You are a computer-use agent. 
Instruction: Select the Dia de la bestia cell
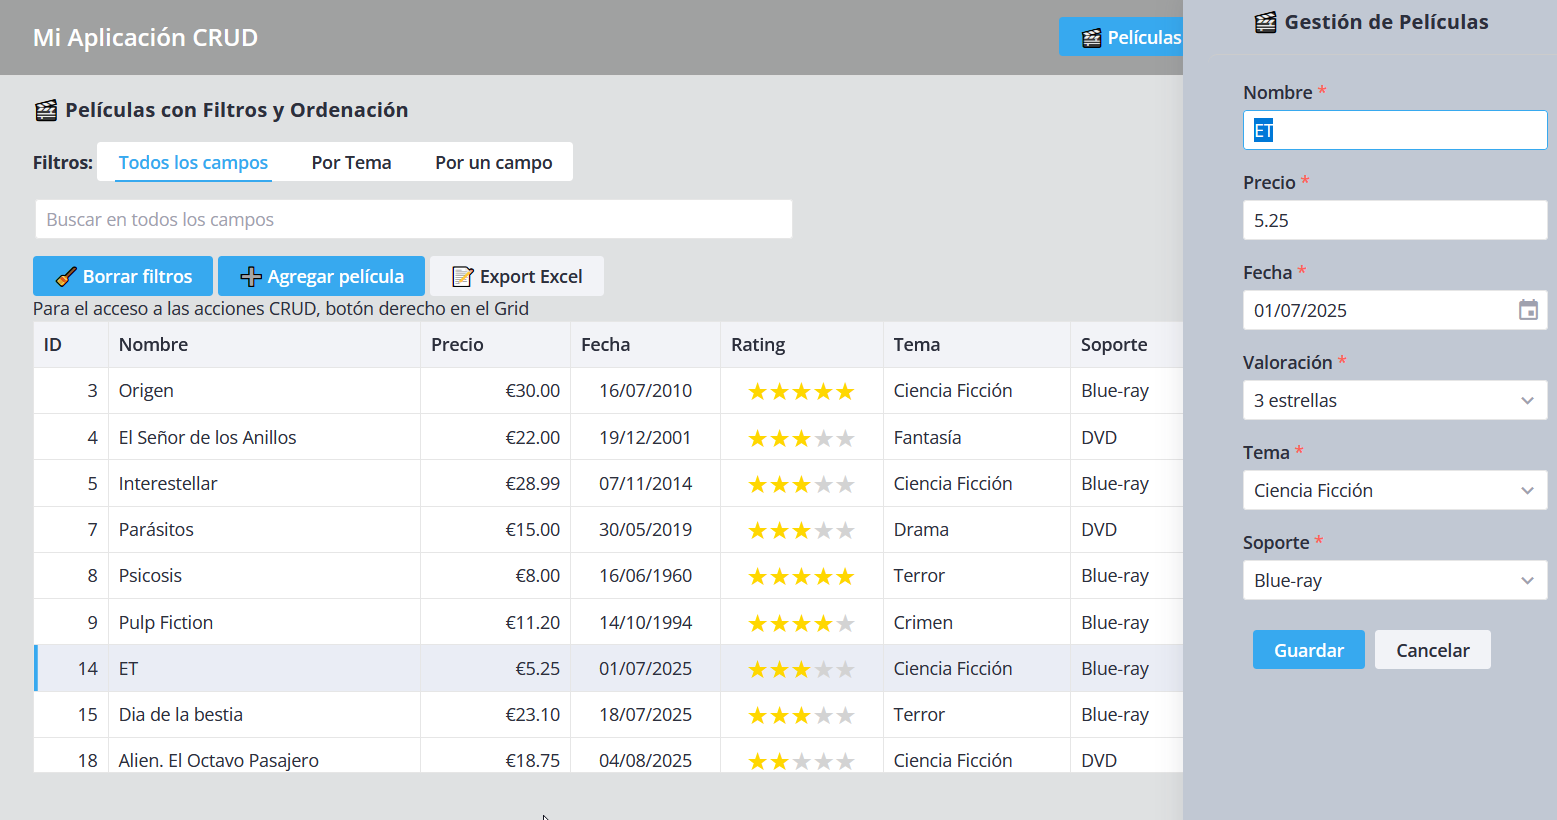click(264, 714)
